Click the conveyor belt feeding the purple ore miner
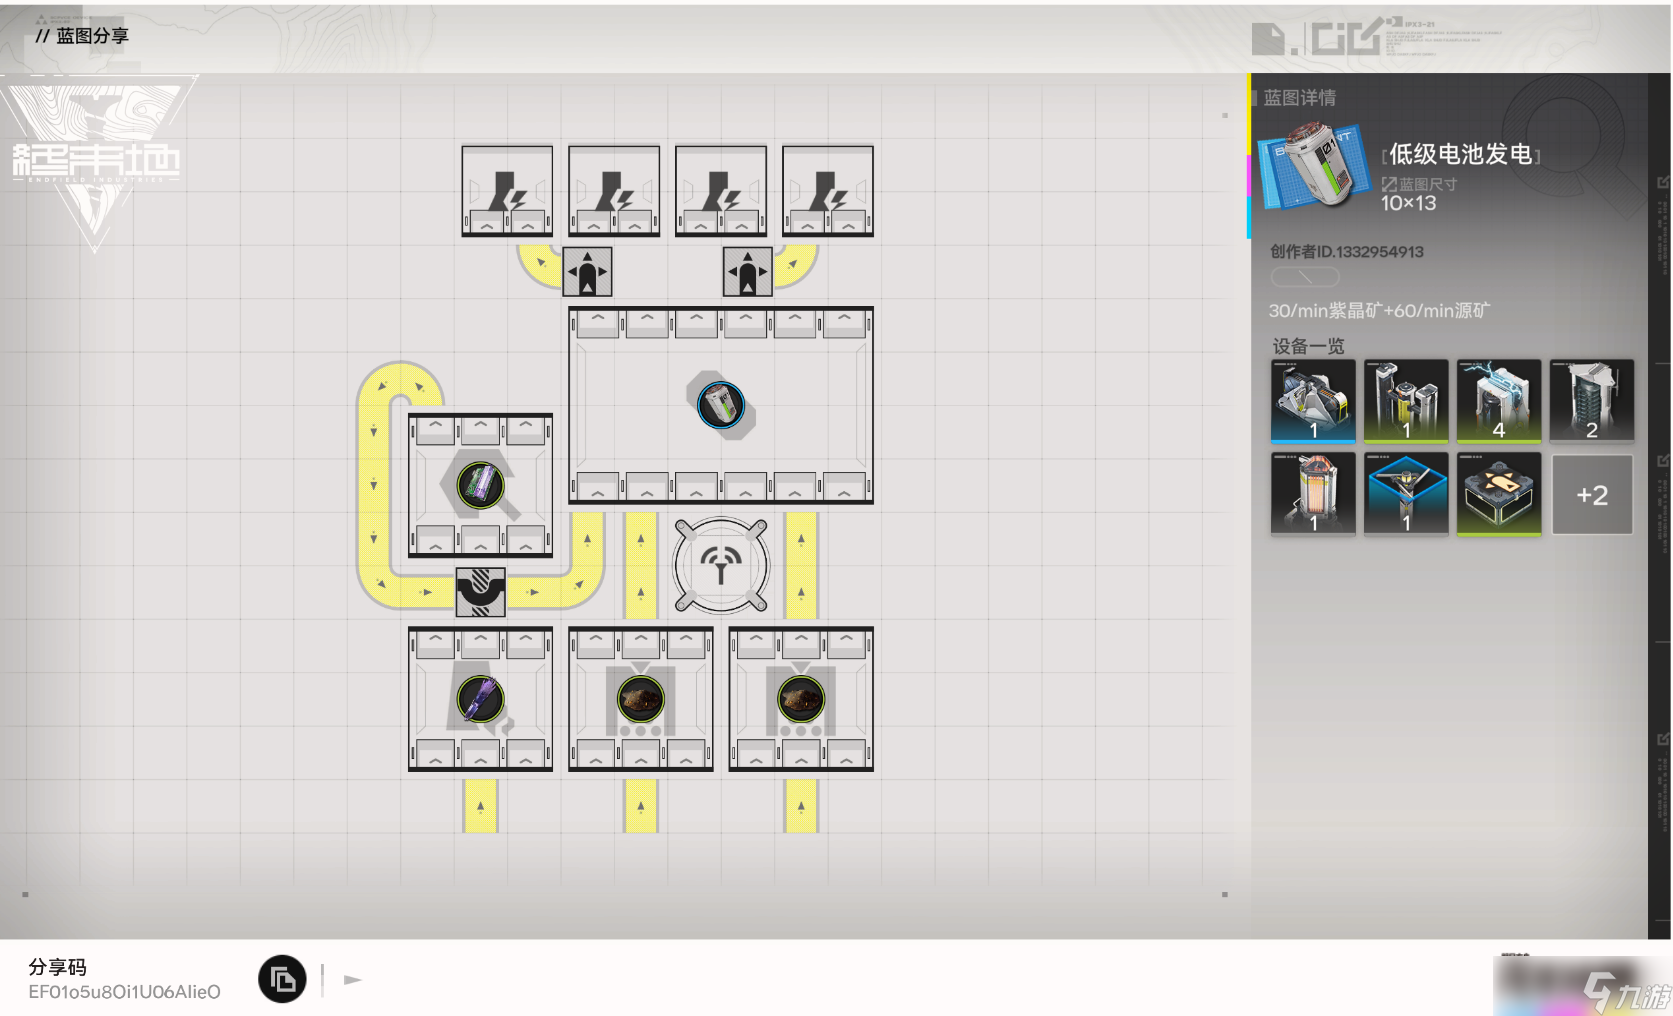The width and height of the screenshot is (1673, 1016). pyautogui.click(x=481, y=806)
